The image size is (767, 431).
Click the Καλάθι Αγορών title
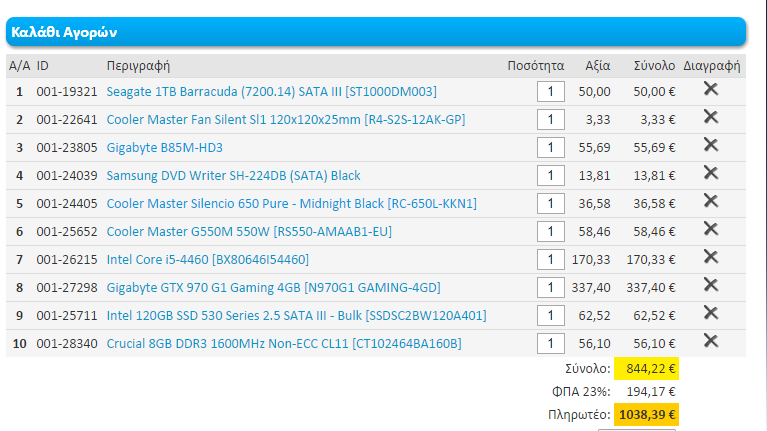click(x=64, y=32)
